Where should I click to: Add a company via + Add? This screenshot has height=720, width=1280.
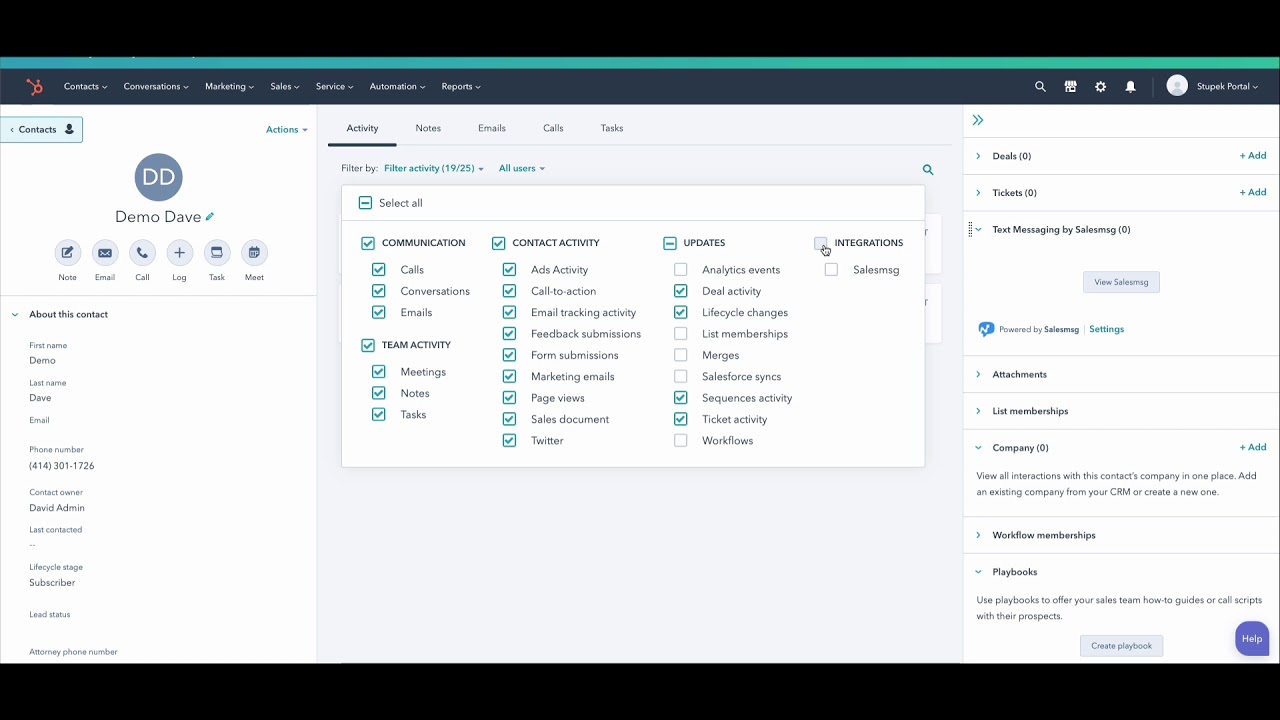[x=1253, y=448]
